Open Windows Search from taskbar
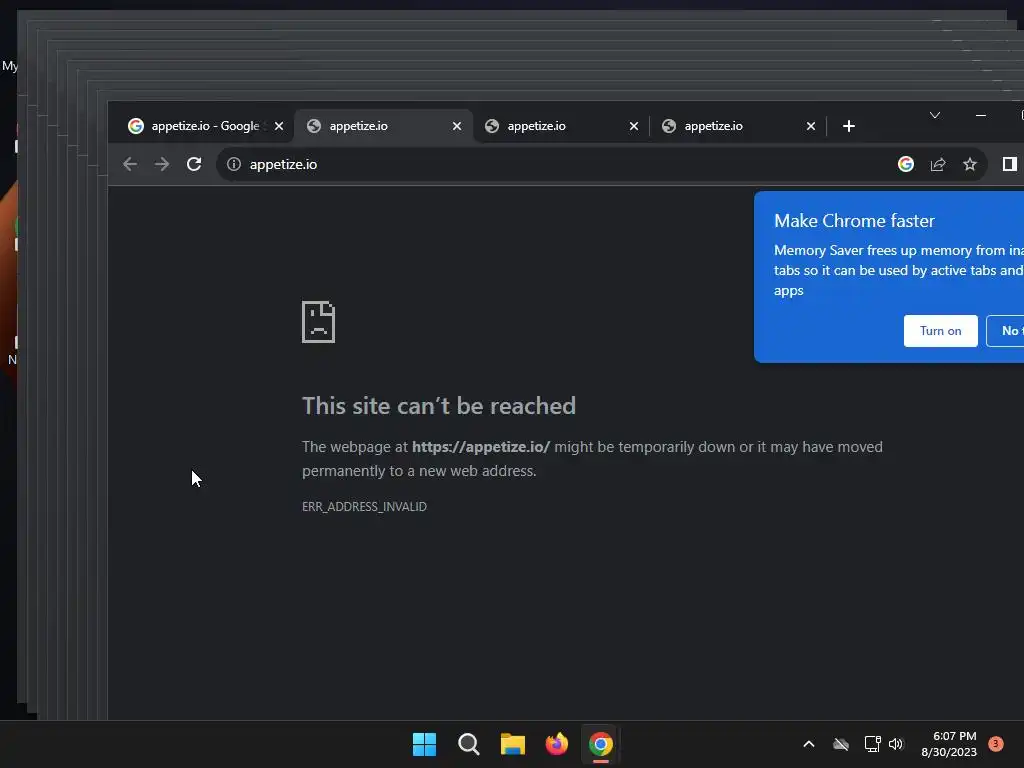 pyautogui.click(x=468, y=744)
